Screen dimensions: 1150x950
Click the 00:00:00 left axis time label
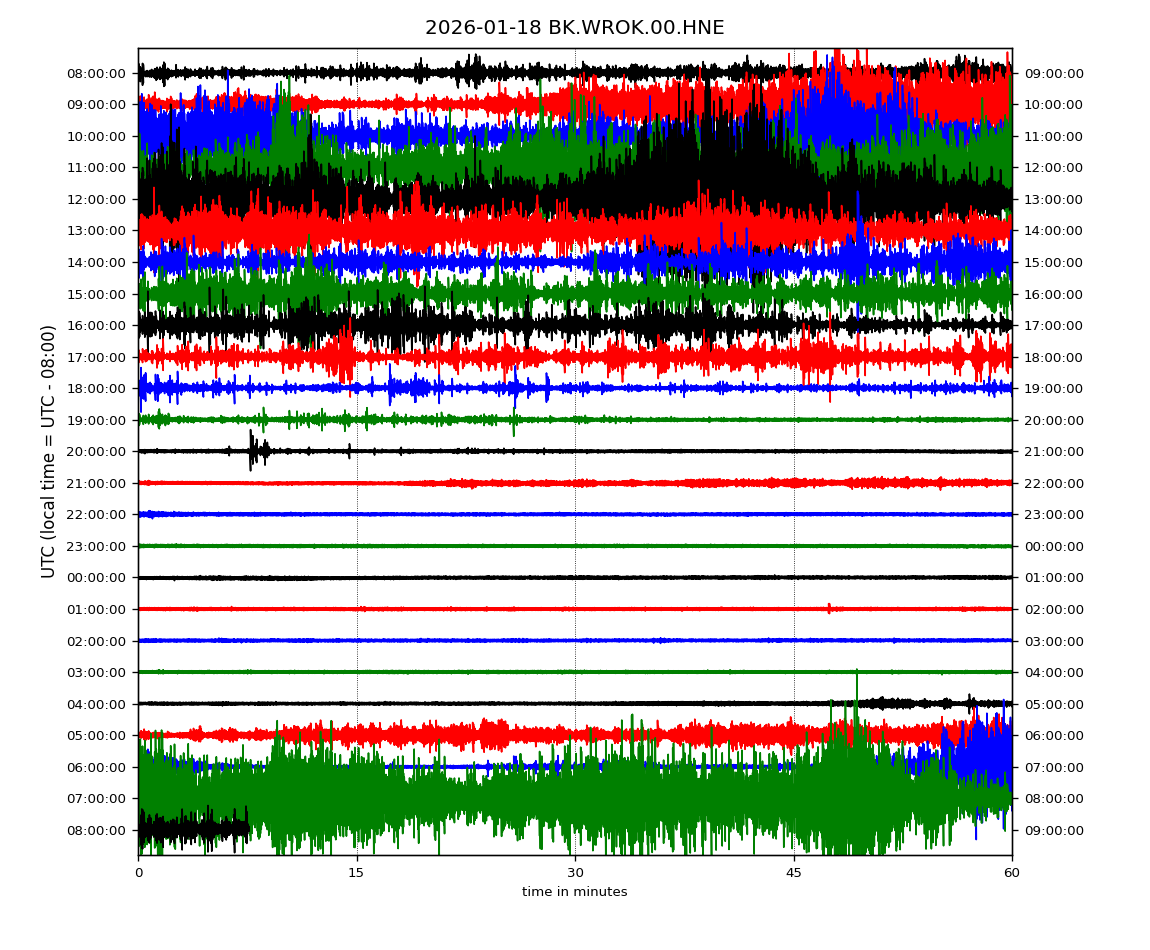[96, 578]
